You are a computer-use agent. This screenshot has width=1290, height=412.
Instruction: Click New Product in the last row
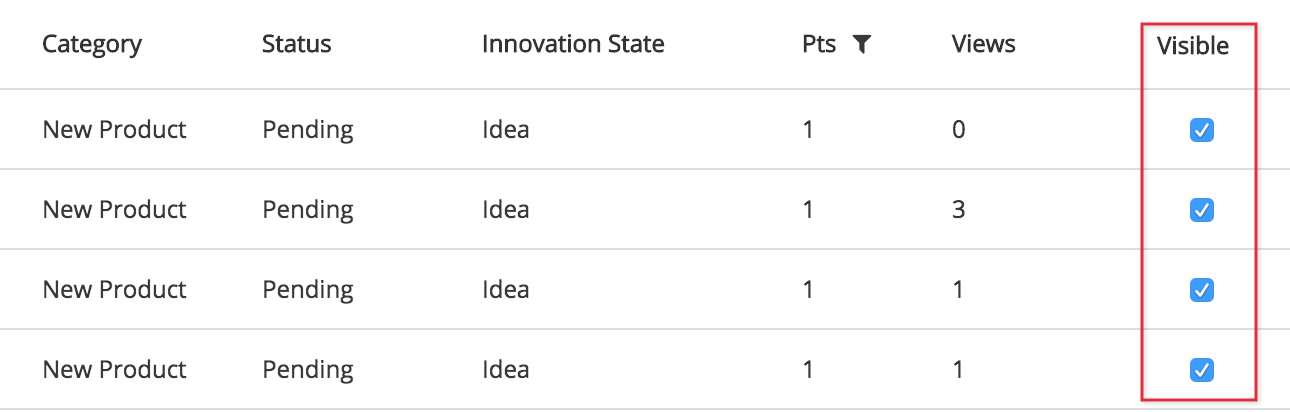(x=114, y=370)
